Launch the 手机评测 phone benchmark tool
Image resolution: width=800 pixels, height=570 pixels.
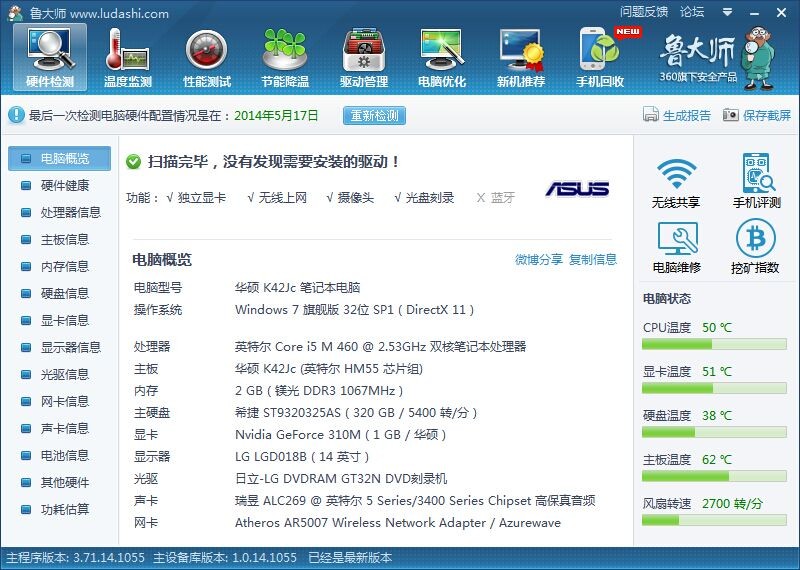[757, 182]
